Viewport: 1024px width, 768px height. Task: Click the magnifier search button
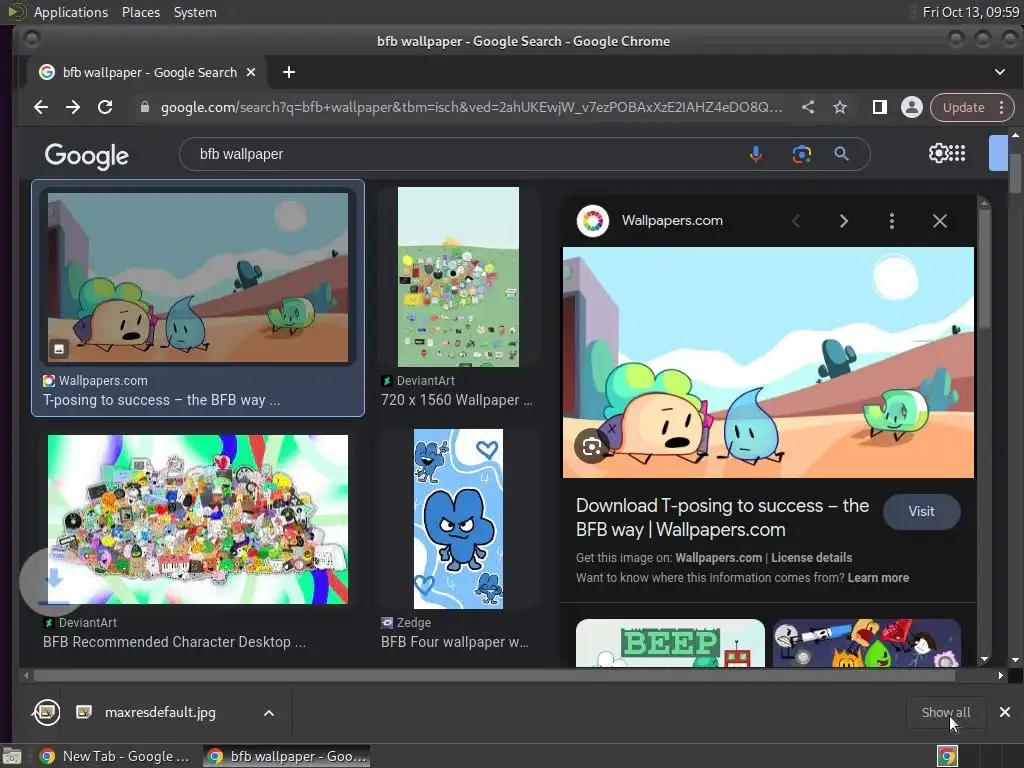842,154
